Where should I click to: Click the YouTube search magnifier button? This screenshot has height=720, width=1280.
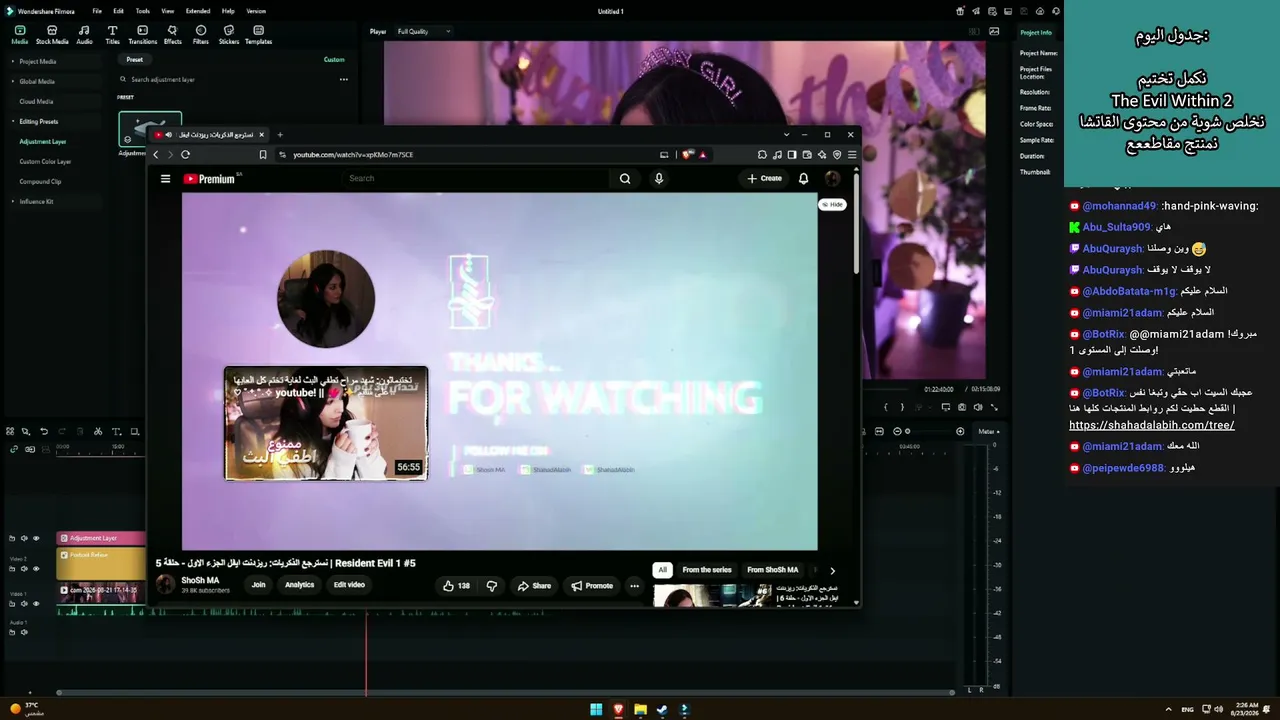625,179
